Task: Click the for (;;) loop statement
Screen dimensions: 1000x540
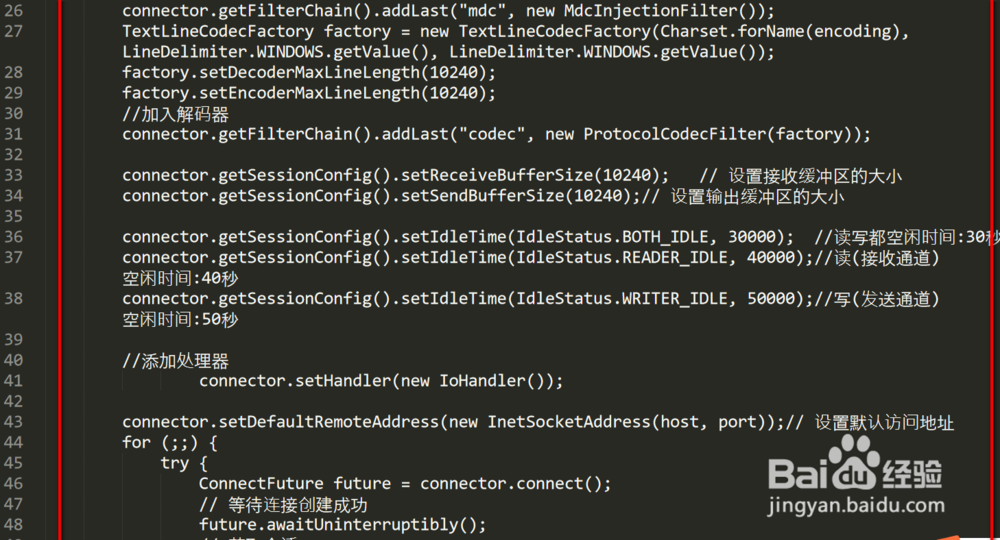Action: [169, 442]
